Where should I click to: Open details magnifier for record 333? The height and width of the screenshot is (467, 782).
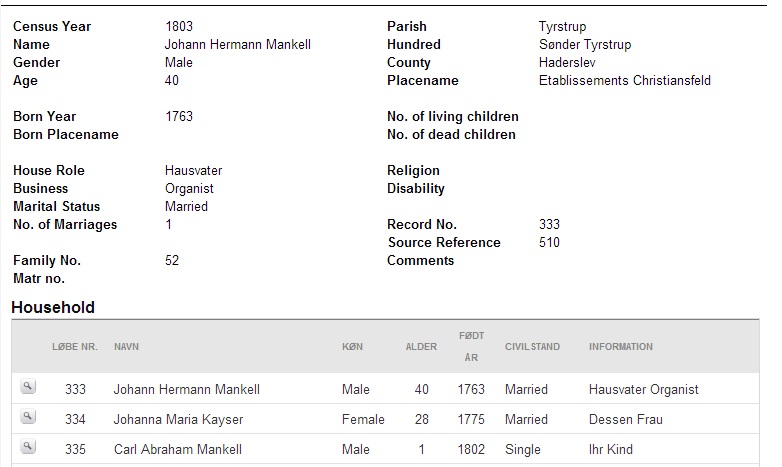click(28, 386)
